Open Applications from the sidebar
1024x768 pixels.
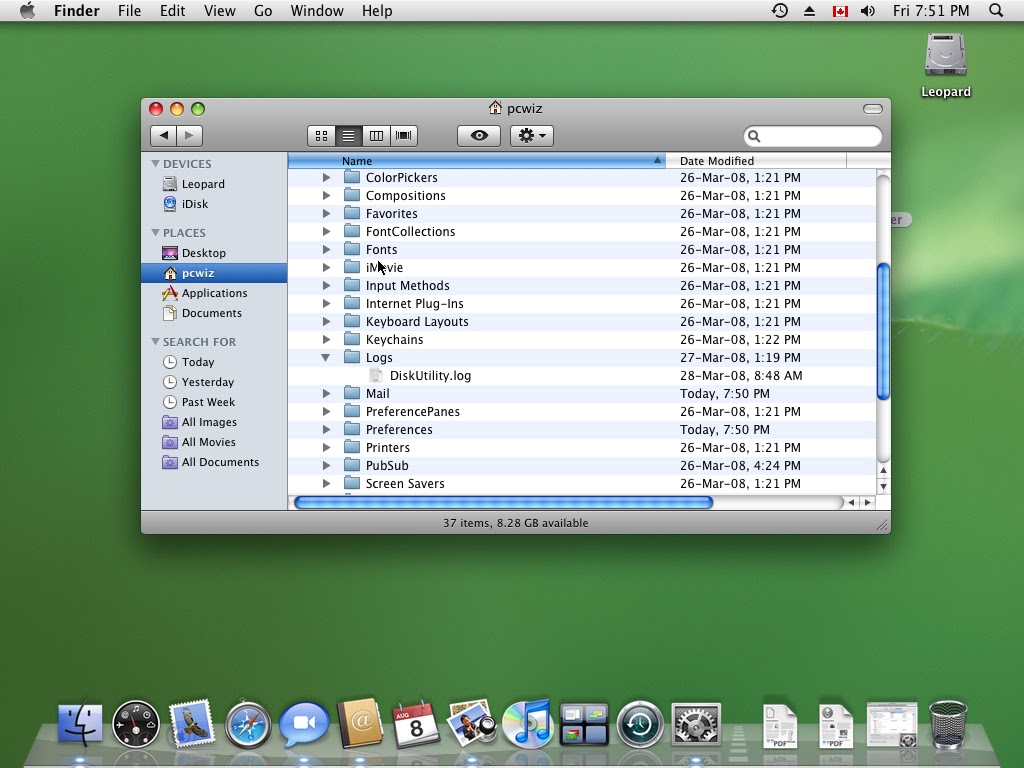pyautogui.click(x=214, y=293)
